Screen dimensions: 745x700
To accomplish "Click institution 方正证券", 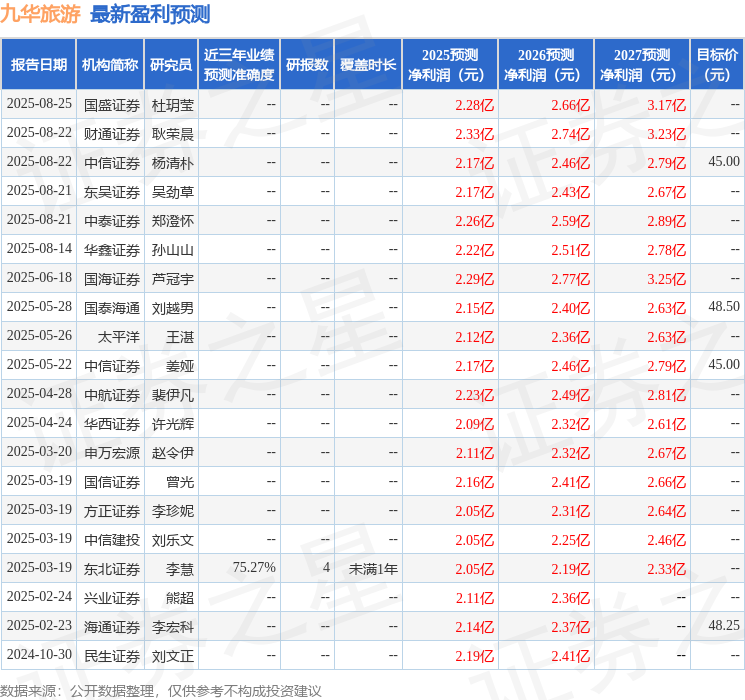I will pos(112,511).
